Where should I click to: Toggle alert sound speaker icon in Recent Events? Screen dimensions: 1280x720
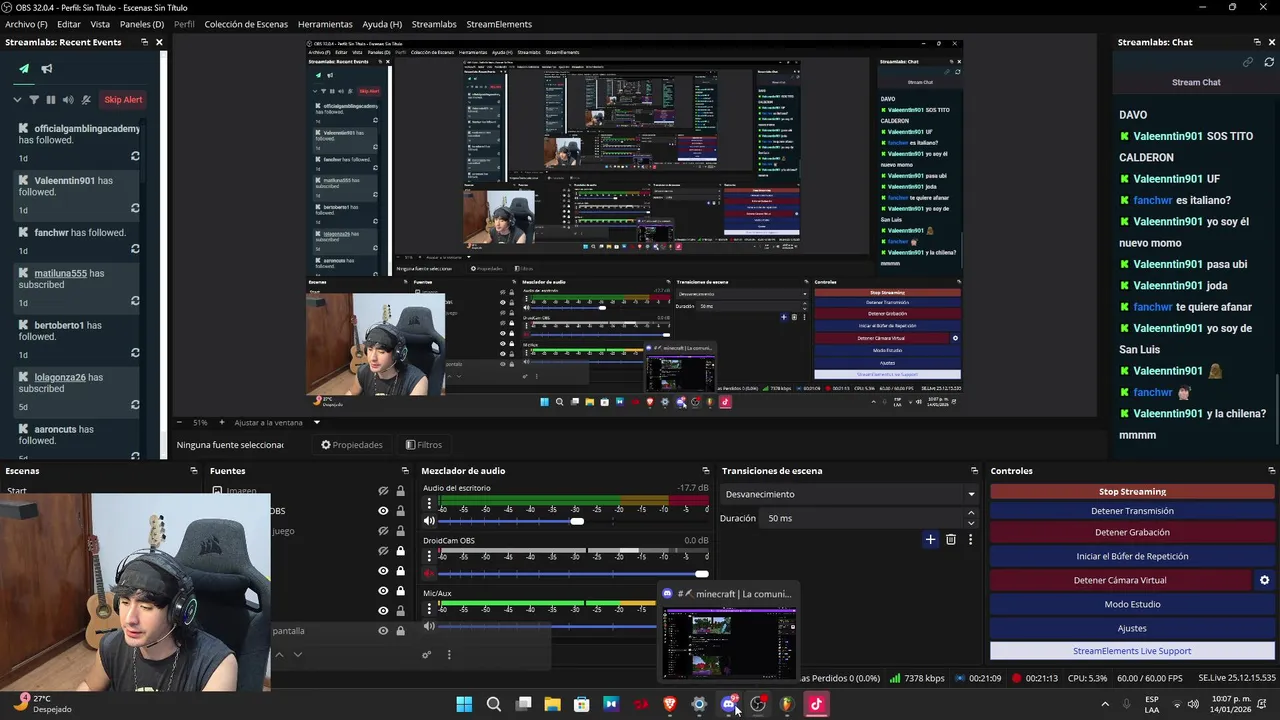tap(68, 100)
